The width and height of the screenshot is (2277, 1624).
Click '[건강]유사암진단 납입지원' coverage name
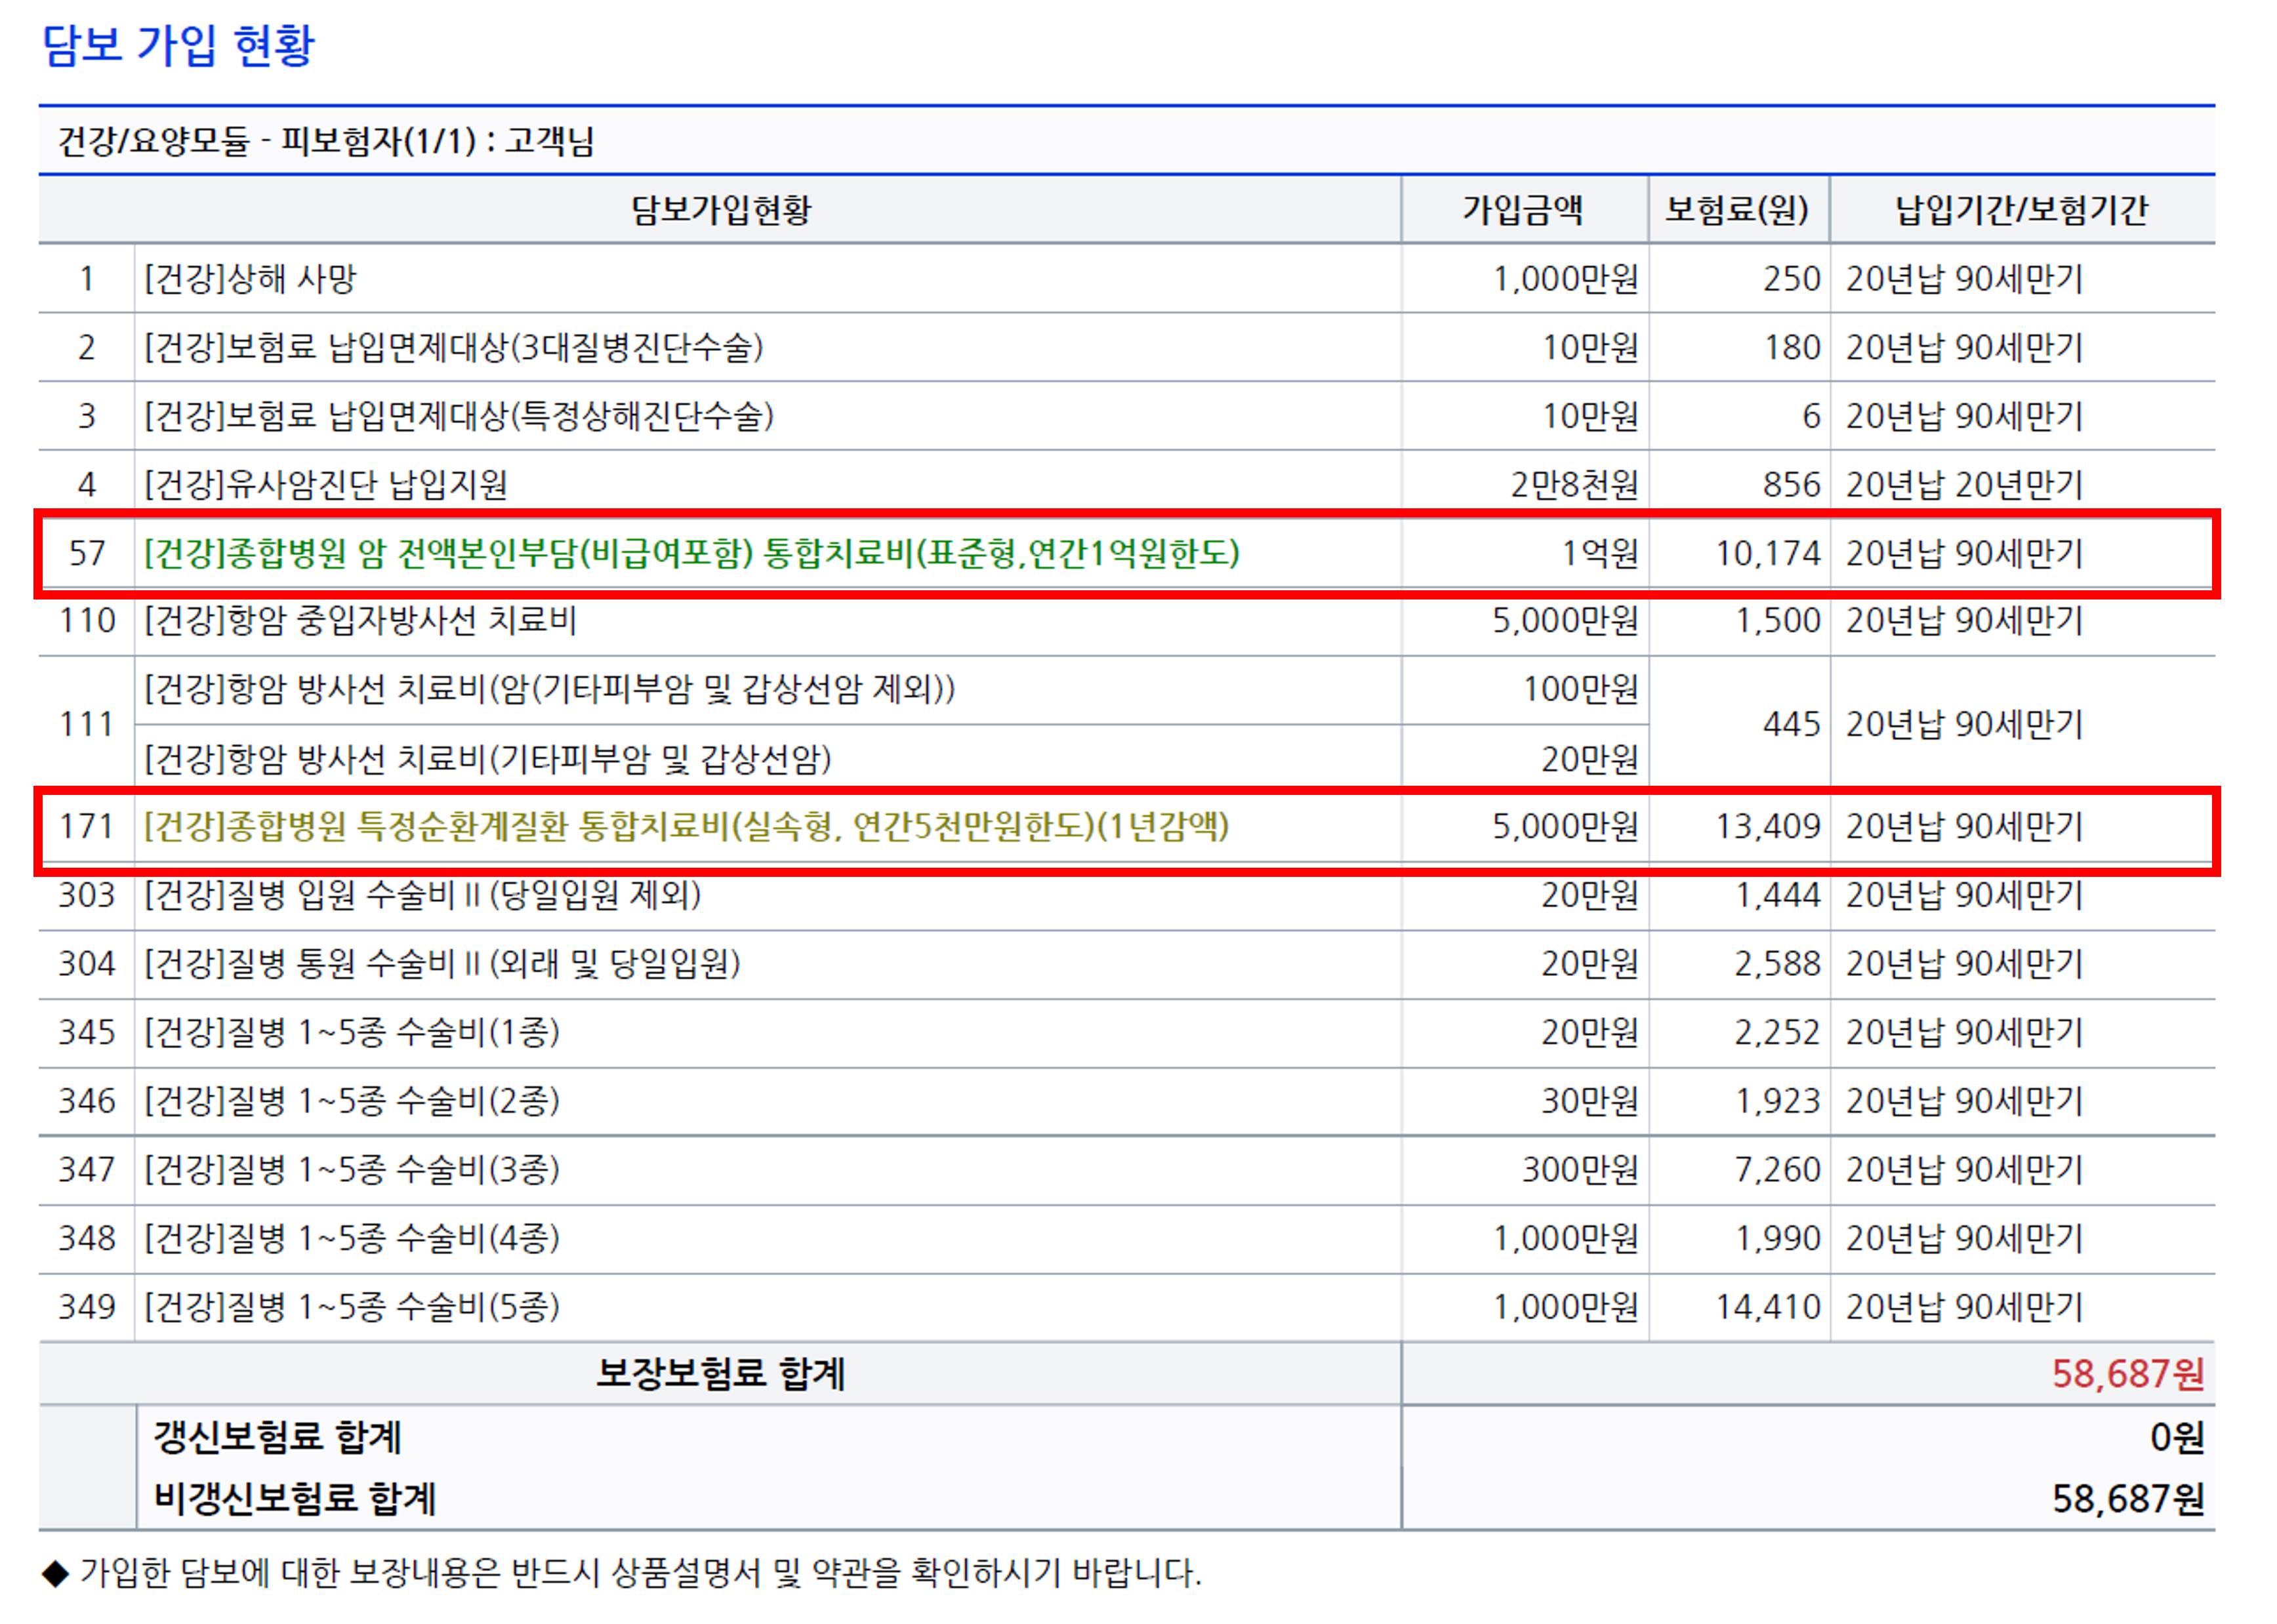[x=326, y=485]
